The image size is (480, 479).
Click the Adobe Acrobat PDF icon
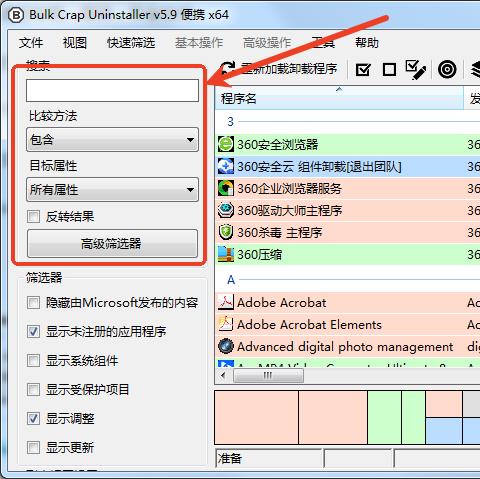[x=226, y=302]
